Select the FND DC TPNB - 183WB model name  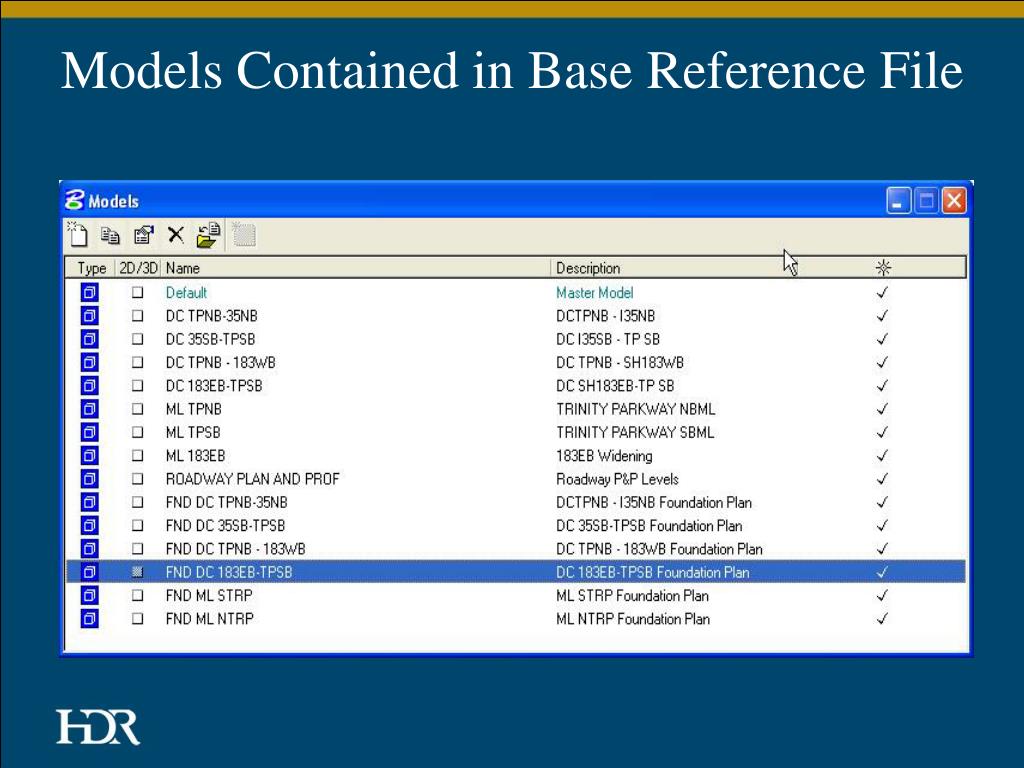pos(236,549)
